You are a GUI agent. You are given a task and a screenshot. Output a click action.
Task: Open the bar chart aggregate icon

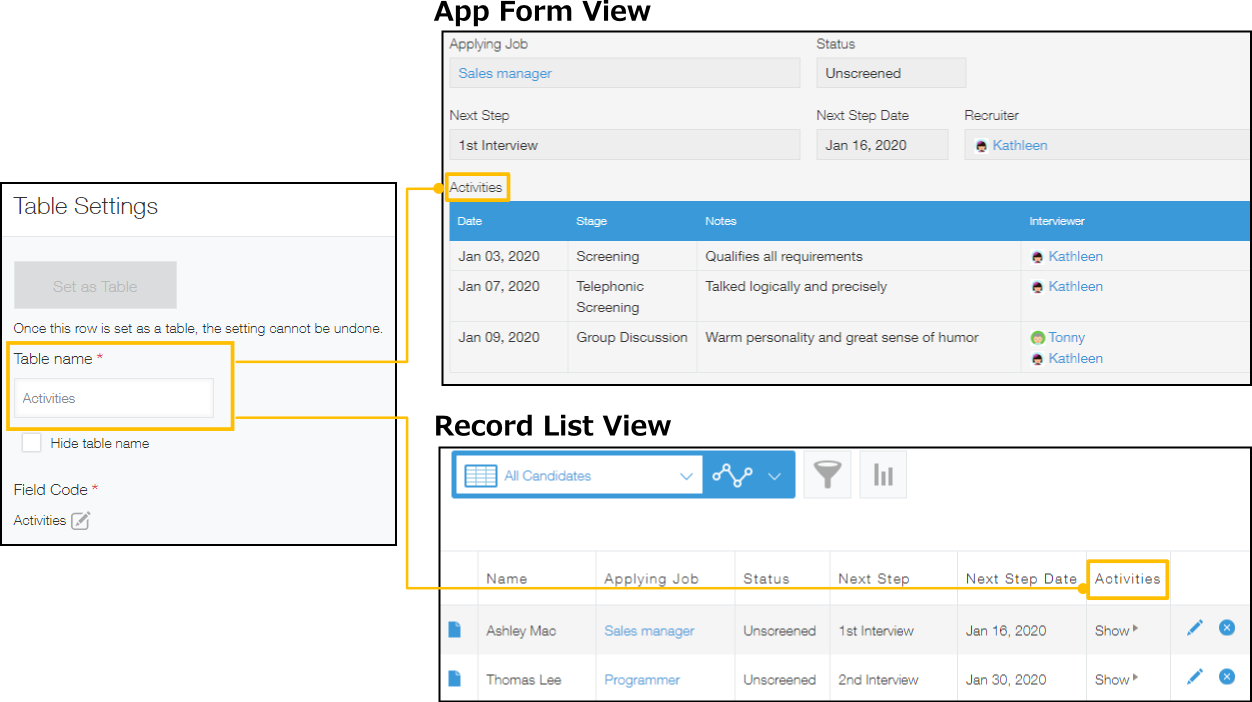tap(882, 475)
